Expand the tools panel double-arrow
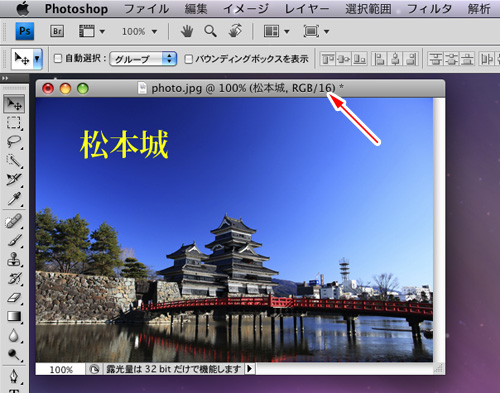Image resolution: width=500 pixels, height=393 pixels. point(5,78)
